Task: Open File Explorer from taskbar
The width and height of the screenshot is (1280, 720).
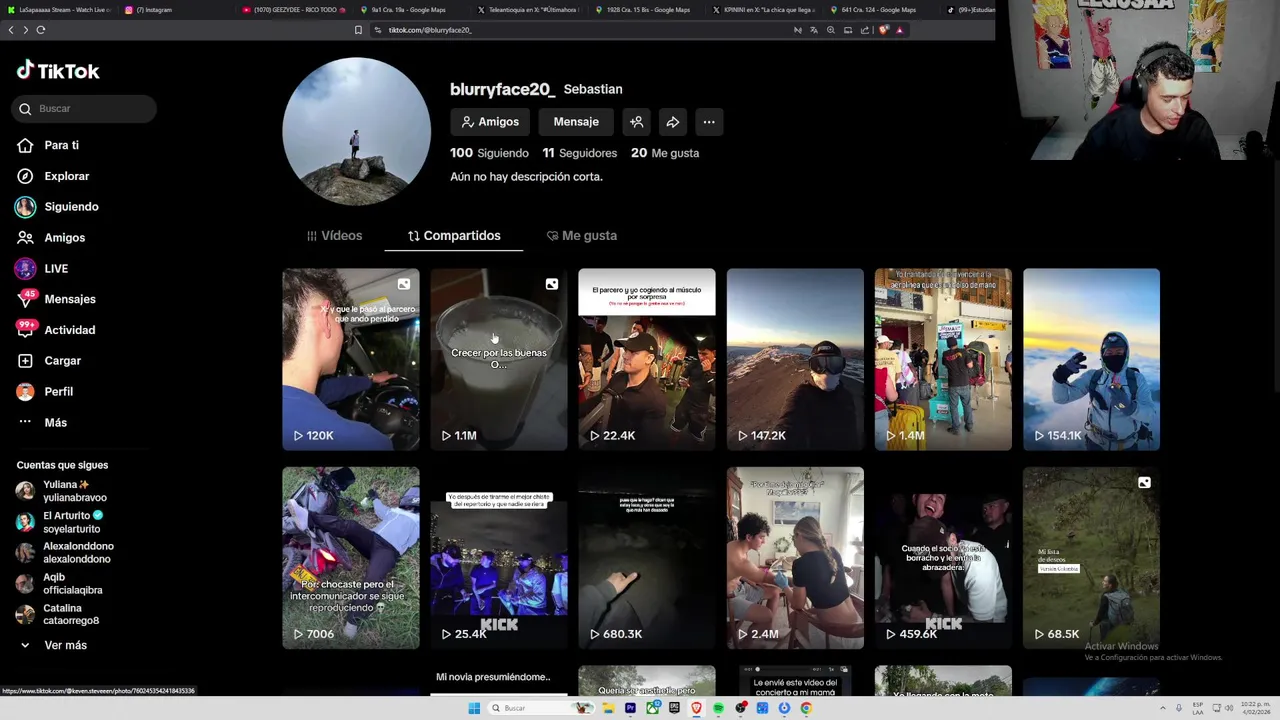Action: (x=608, y=708)
